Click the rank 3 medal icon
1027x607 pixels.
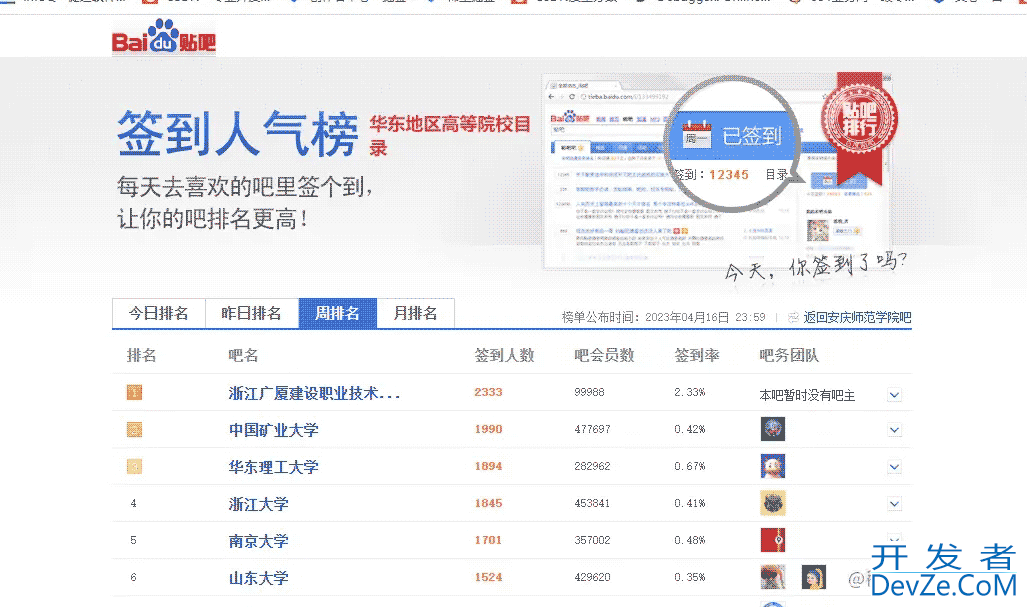(x=134, y=466)
